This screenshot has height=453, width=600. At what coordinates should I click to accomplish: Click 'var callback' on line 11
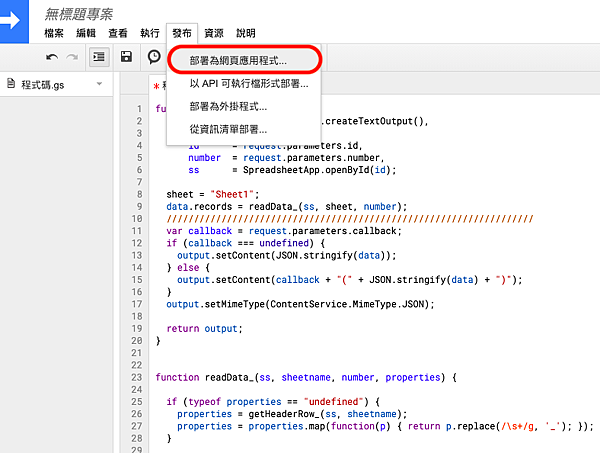(x=199, y=231)
